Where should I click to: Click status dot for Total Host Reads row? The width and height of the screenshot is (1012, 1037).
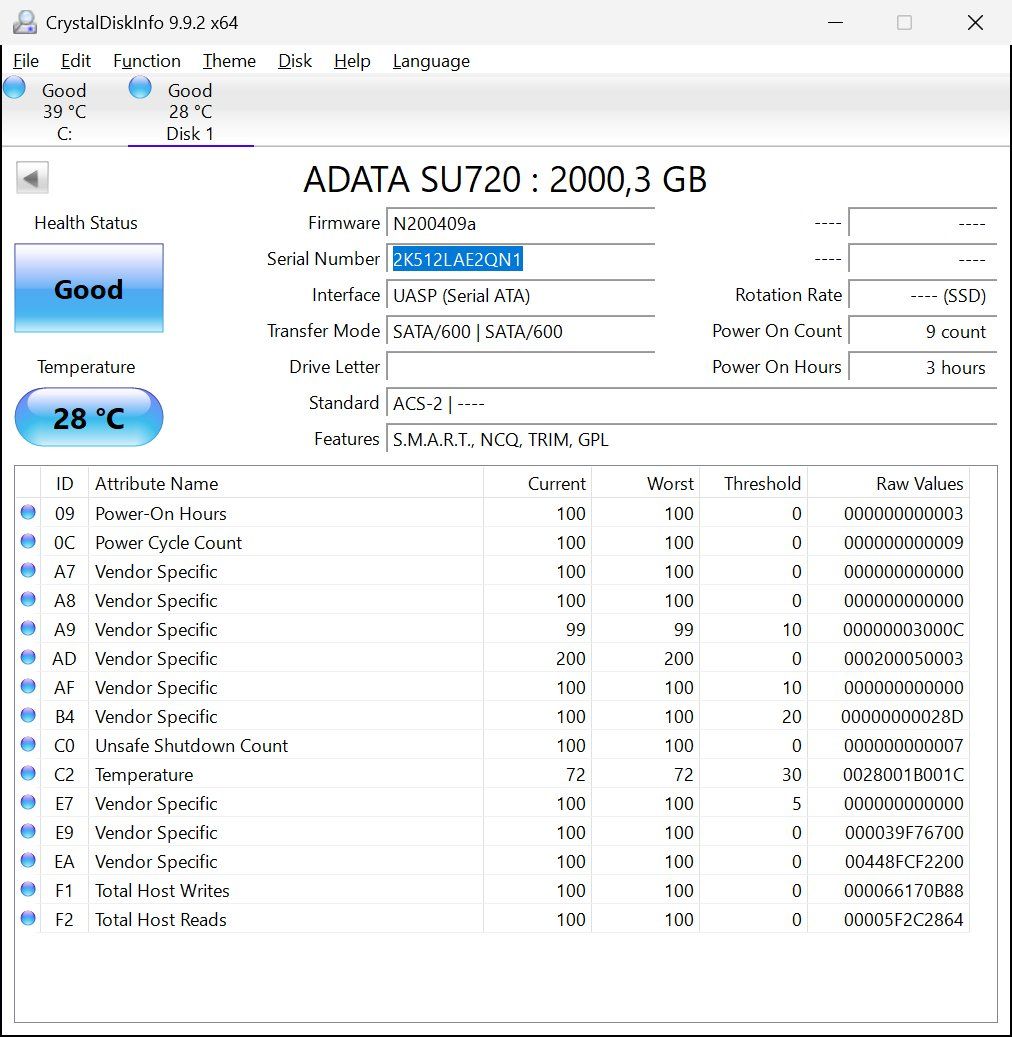point(28,919)
